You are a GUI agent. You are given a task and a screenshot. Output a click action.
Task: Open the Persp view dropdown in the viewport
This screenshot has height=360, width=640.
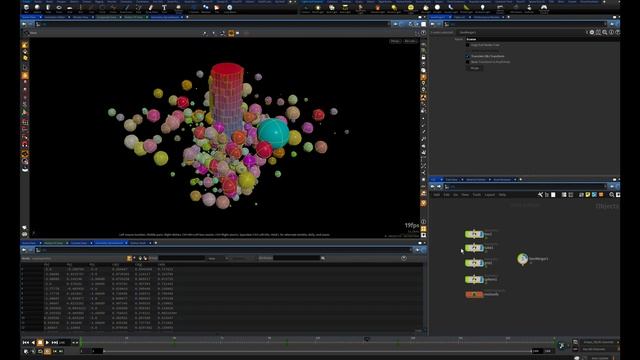tap(395, 41)
